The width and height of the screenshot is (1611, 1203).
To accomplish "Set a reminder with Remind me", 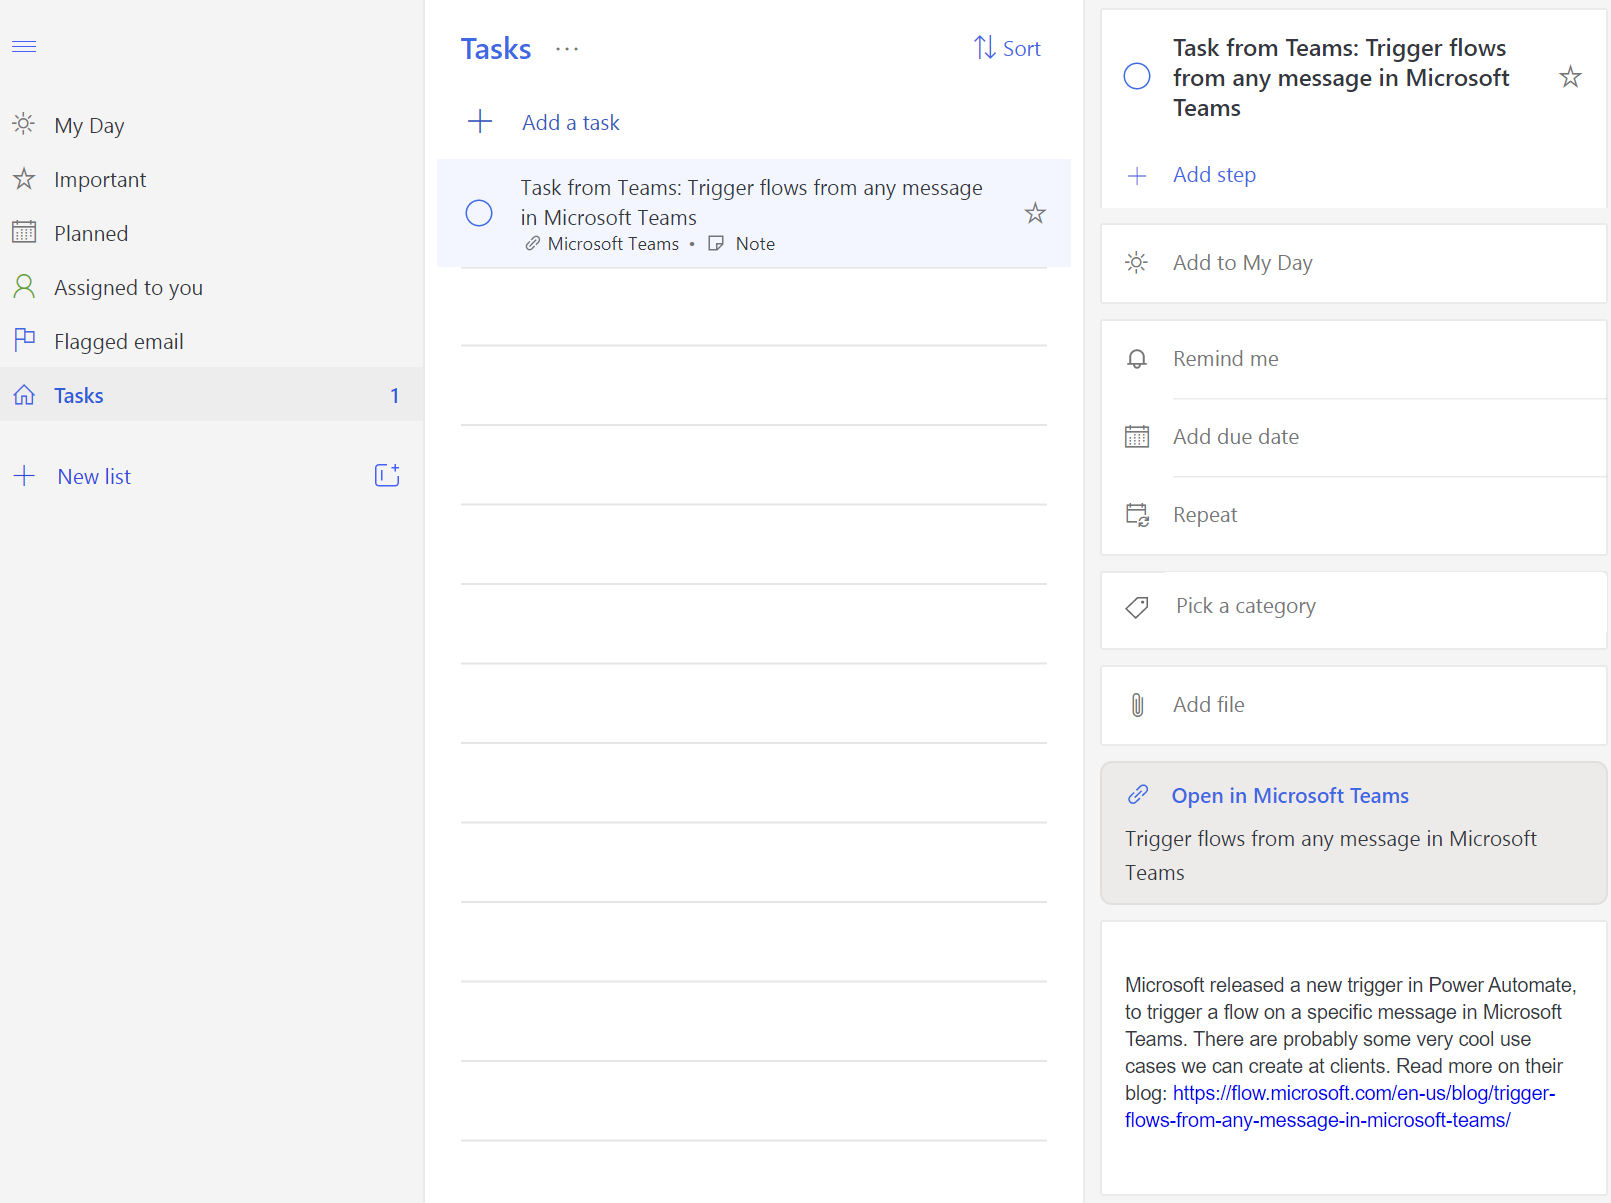I will click(1353, 359).
